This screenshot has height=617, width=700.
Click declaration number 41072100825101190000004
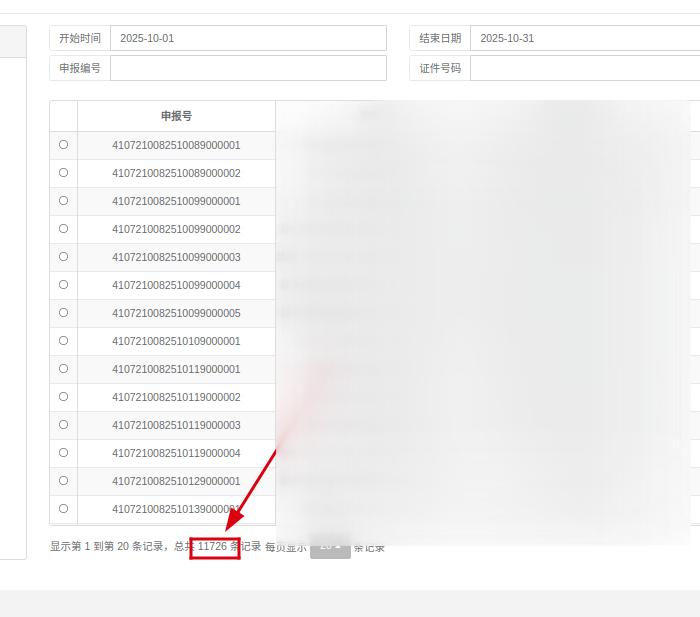pos(176,453)
